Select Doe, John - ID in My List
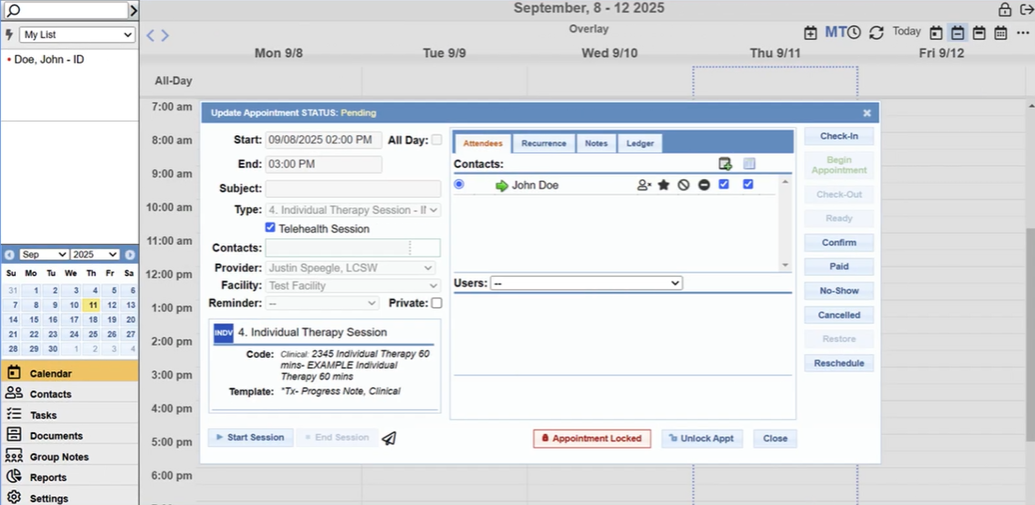The image size is (1035, 505). click(x=49, y=59)
